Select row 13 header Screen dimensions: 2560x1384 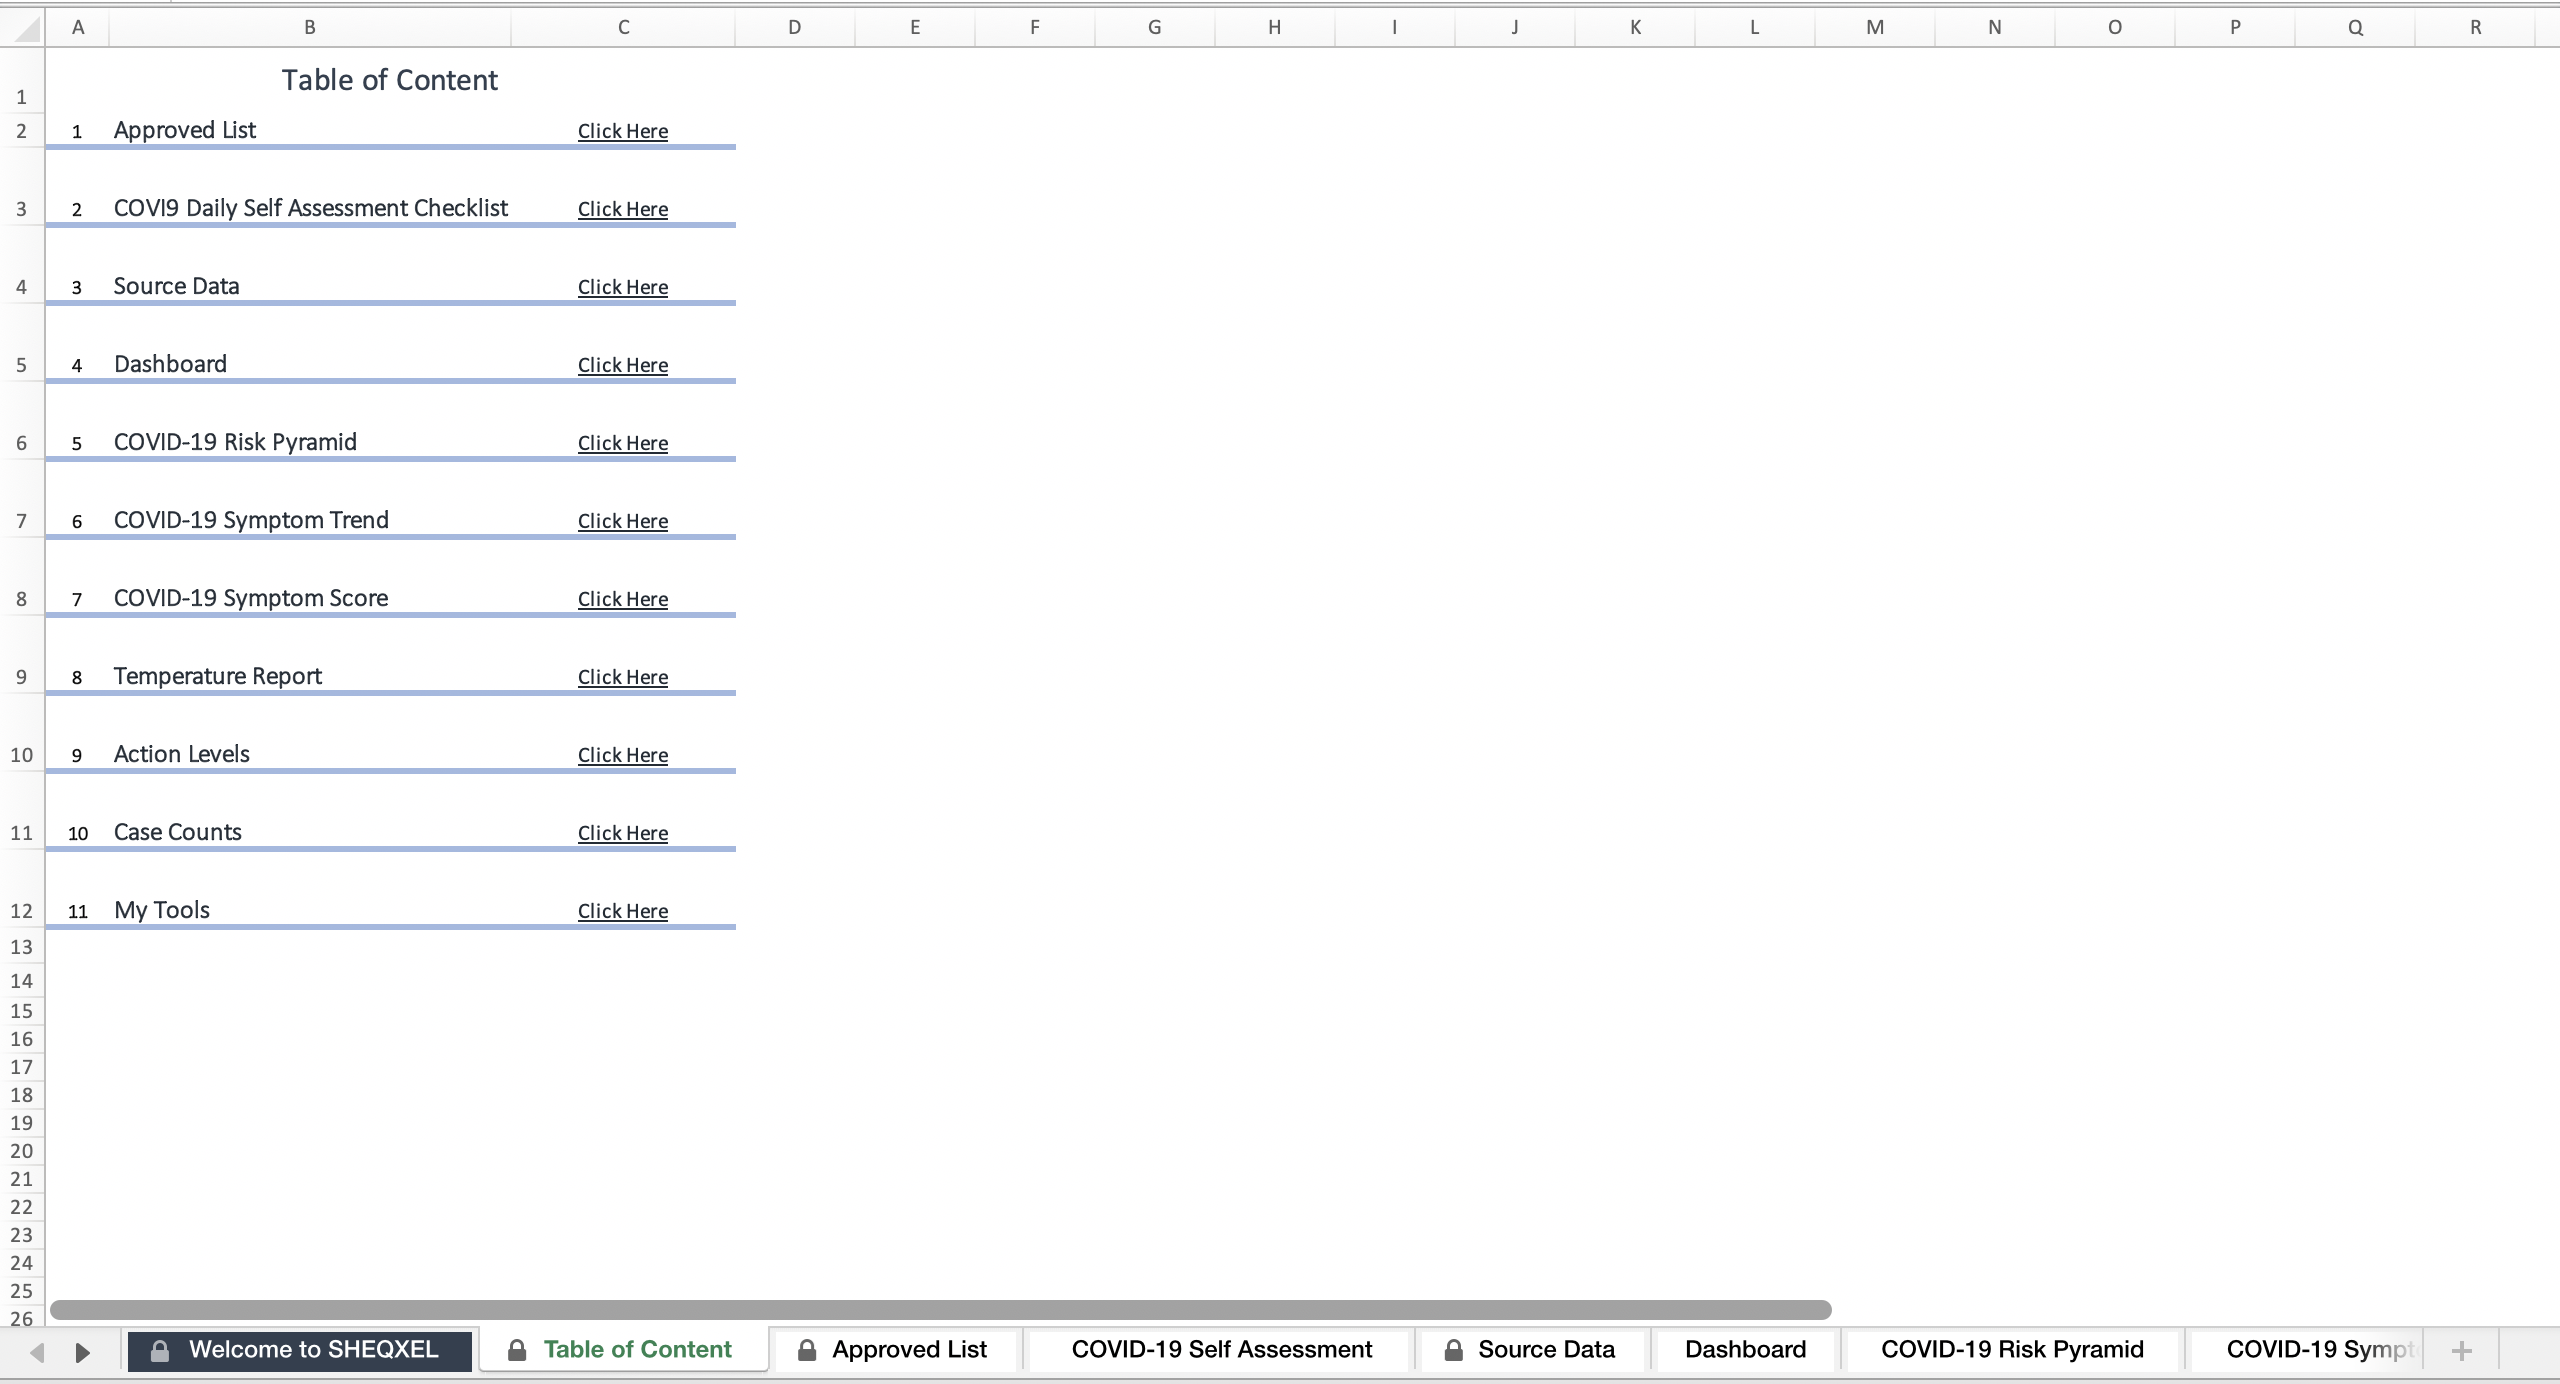coord(22,947)
